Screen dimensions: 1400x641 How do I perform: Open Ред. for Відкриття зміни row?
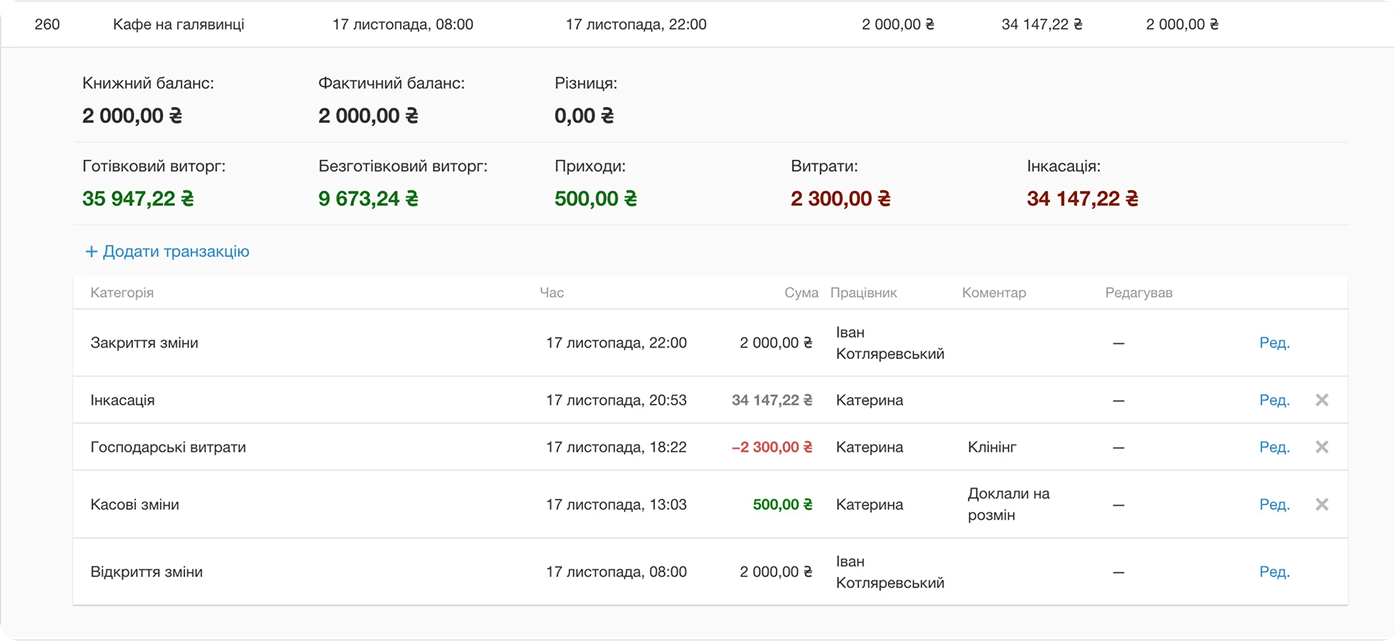point(1274,572)
